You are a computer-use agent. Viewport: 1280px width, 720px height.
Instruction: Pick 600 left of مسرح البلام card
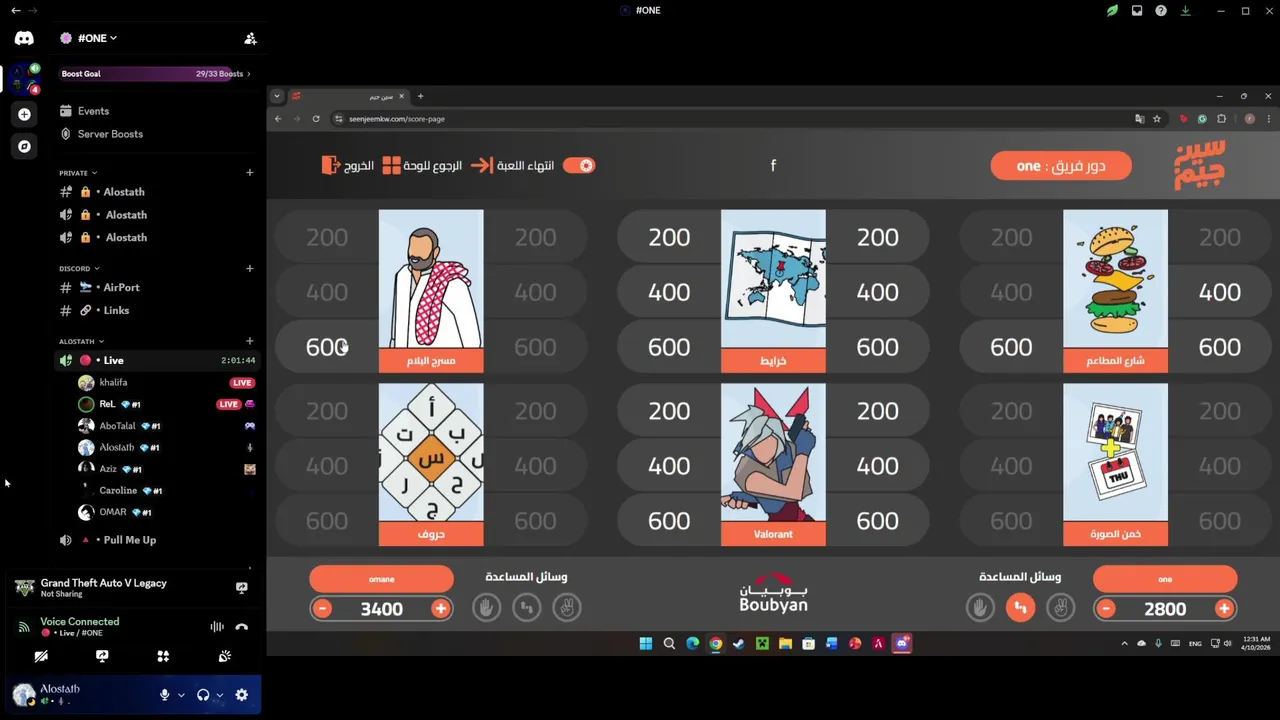(x=327, y=347)
